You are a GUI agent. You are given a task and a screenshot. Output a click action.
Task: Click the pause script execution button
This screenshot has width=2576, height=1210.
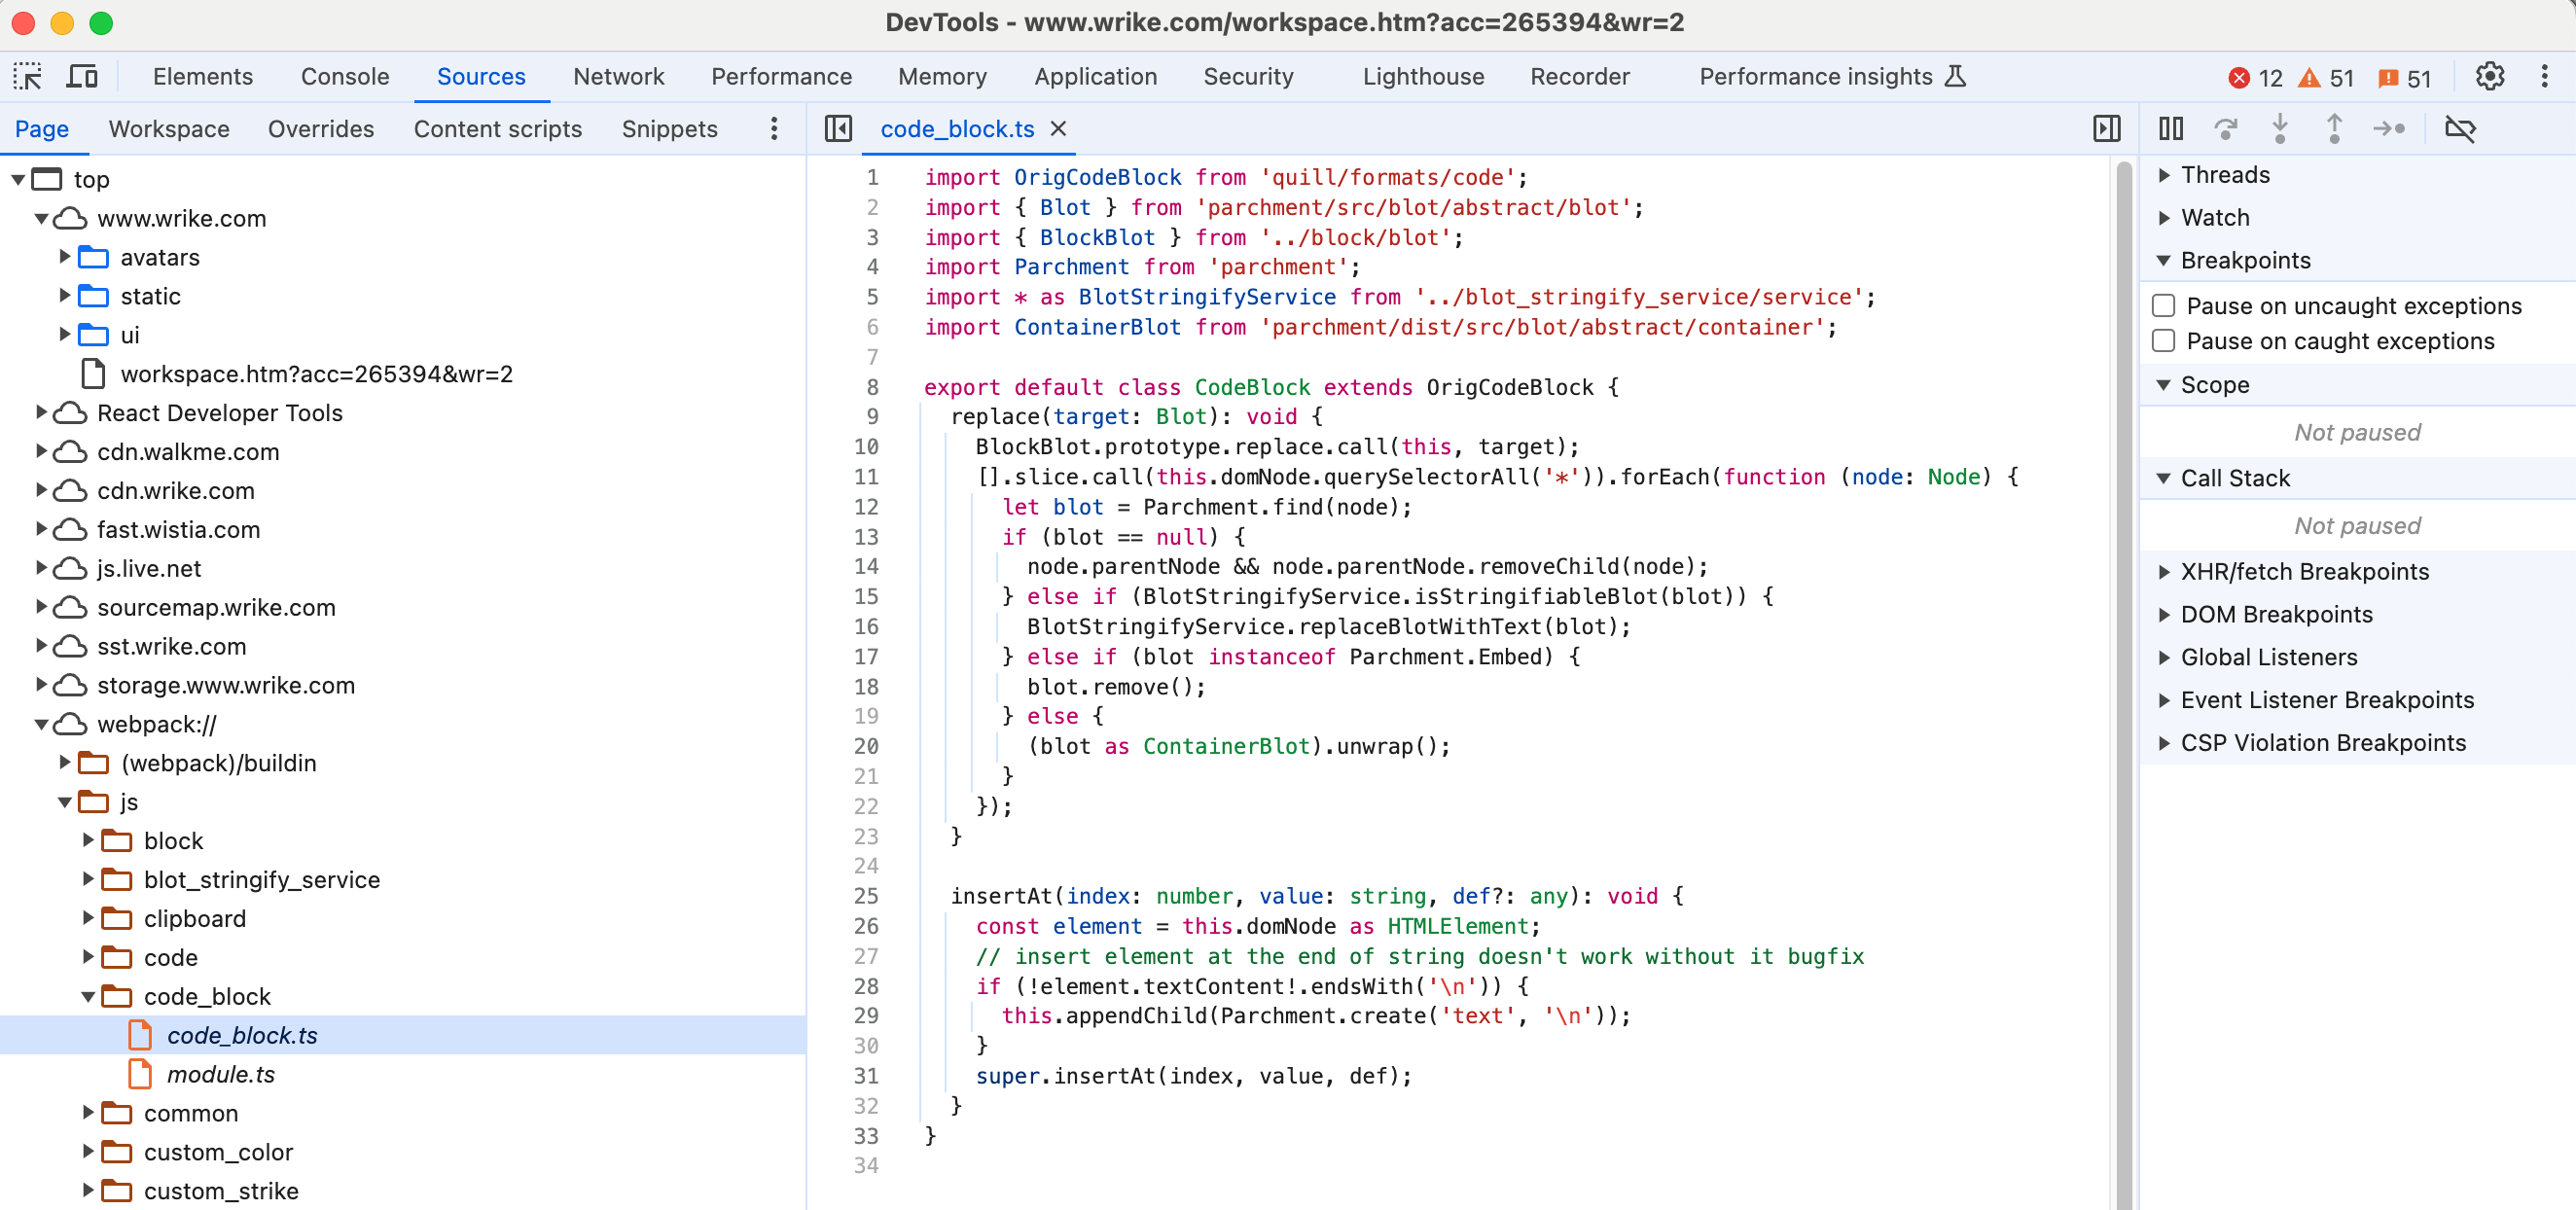coord(2170,129)
